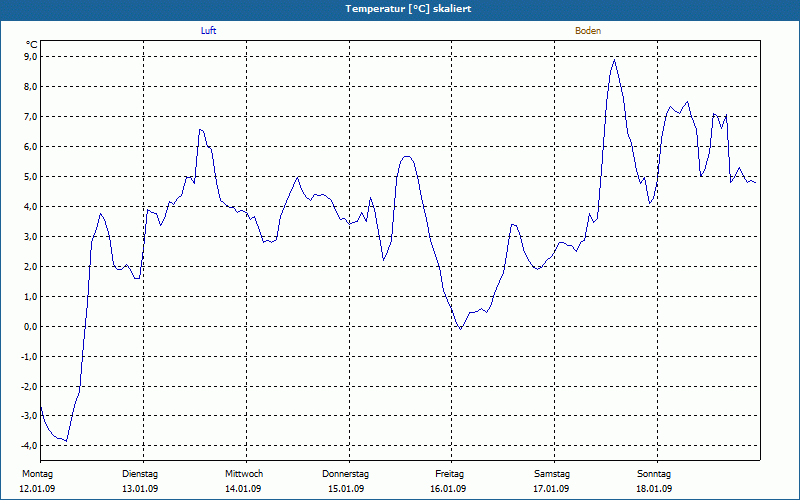Viewport: 800px width, 500px height.
Task: Click the date 17.01.09
Action: (551, 489)
